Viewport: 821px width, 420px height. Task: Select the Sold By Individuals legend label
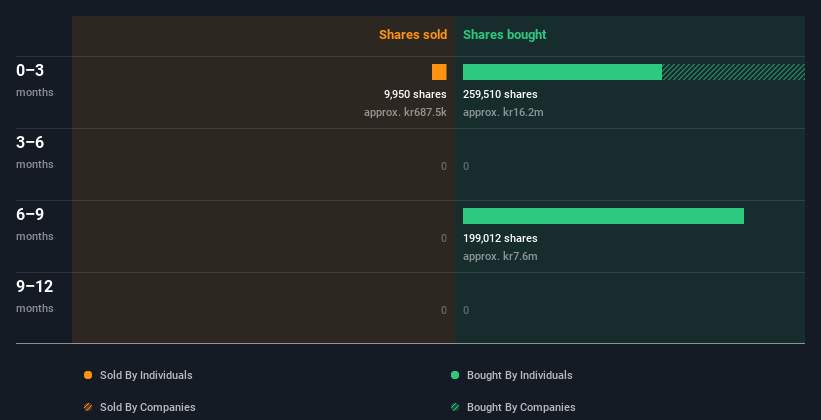(146, 375)
